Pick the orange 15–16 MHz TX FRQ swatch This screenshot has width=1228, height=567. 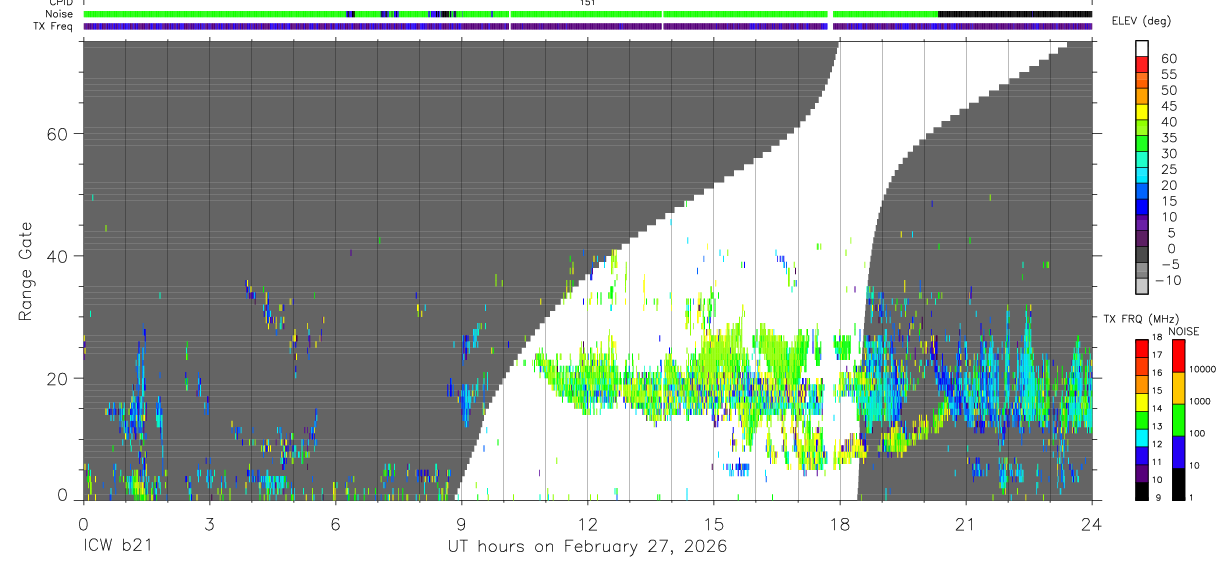point(1142,384)
